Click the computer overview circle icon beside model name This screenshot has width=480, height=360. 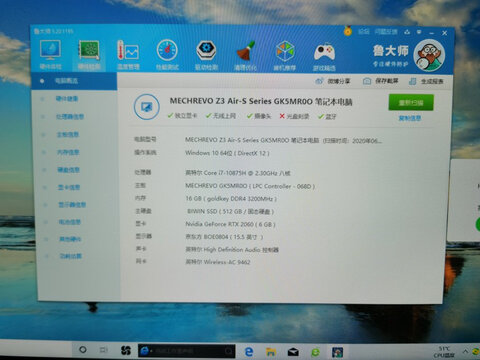[147, 107]
